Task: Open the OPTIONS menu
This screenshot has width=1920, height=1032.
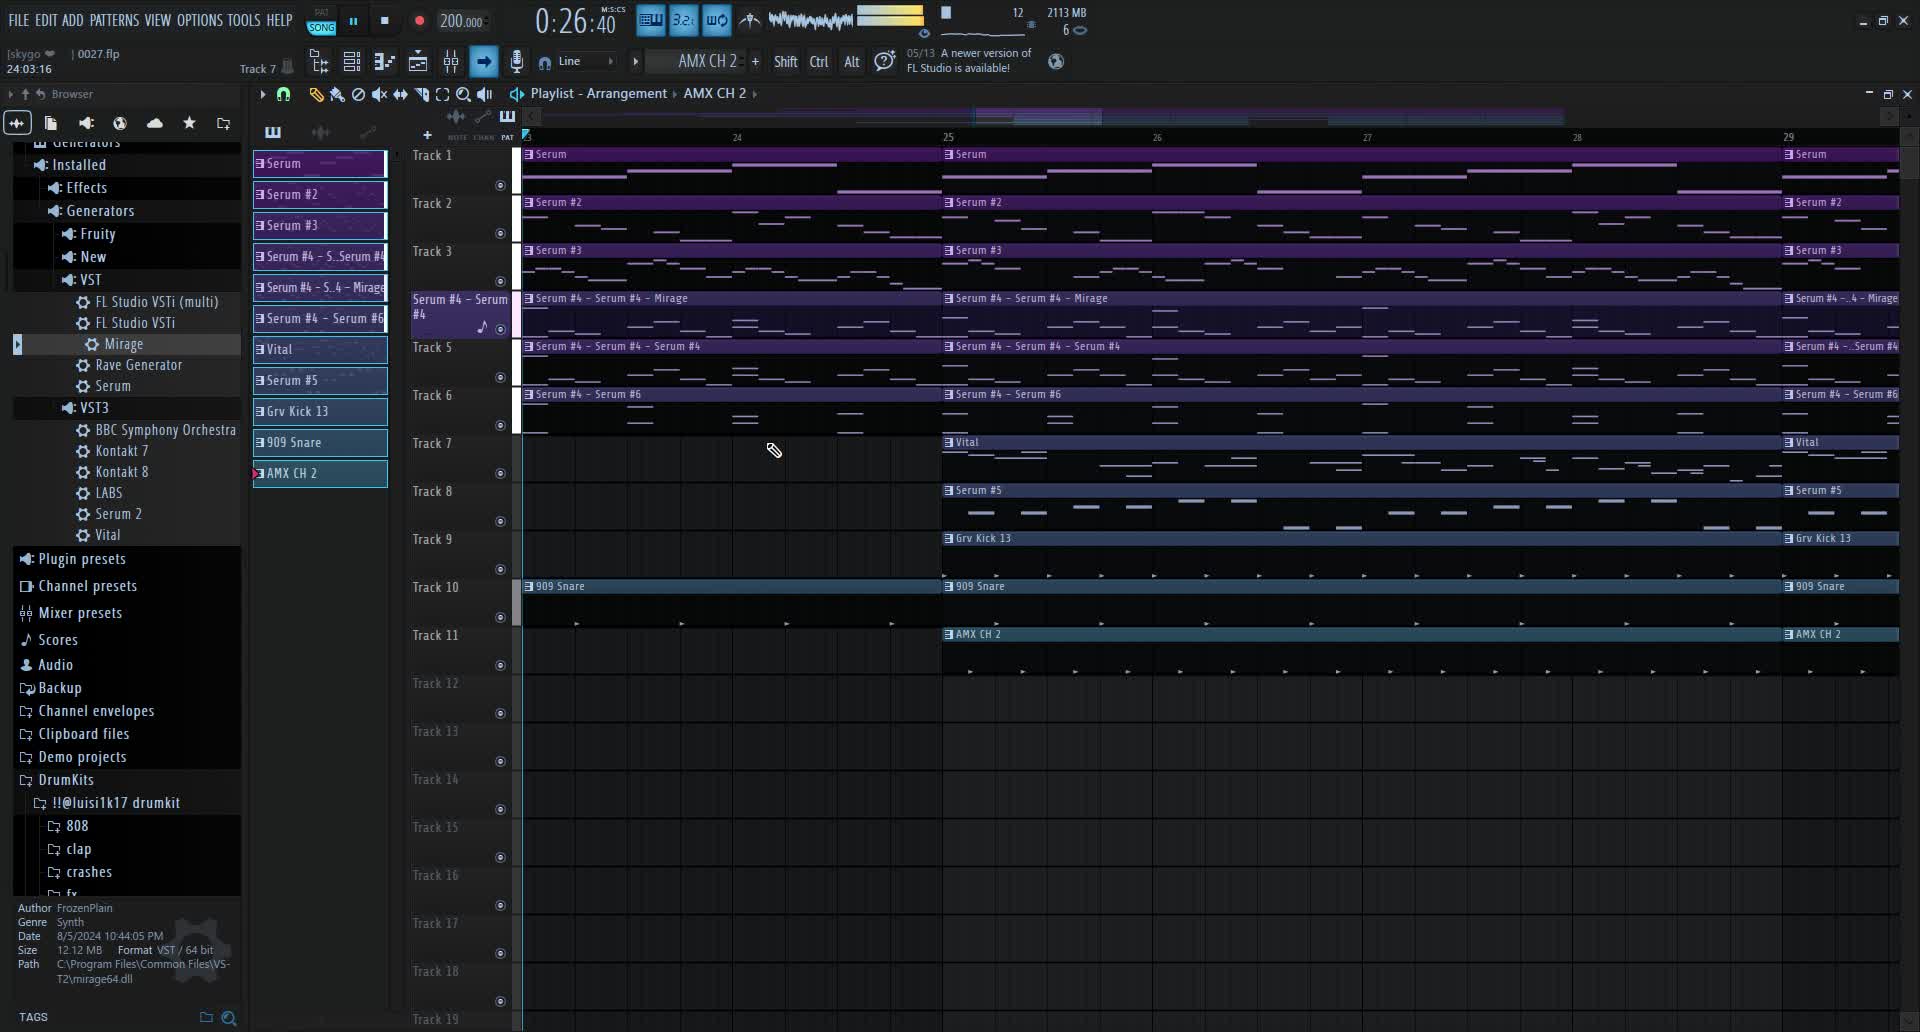Action: point(200,20)
